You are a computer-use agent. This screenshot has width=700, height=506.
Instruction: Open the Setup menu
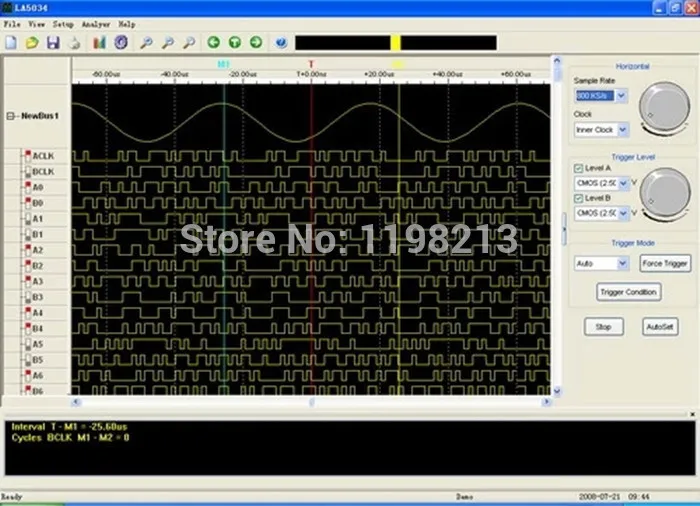(63, 24)
